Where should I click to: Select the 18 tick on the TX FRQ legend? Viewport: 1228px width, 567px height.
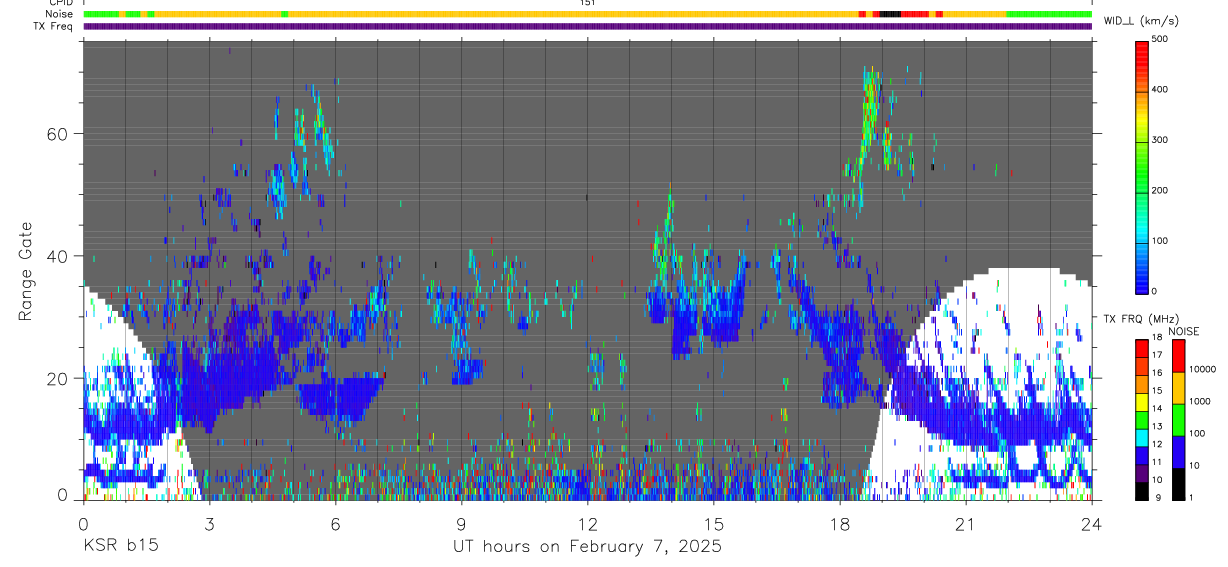click(x=1156, y=337)
